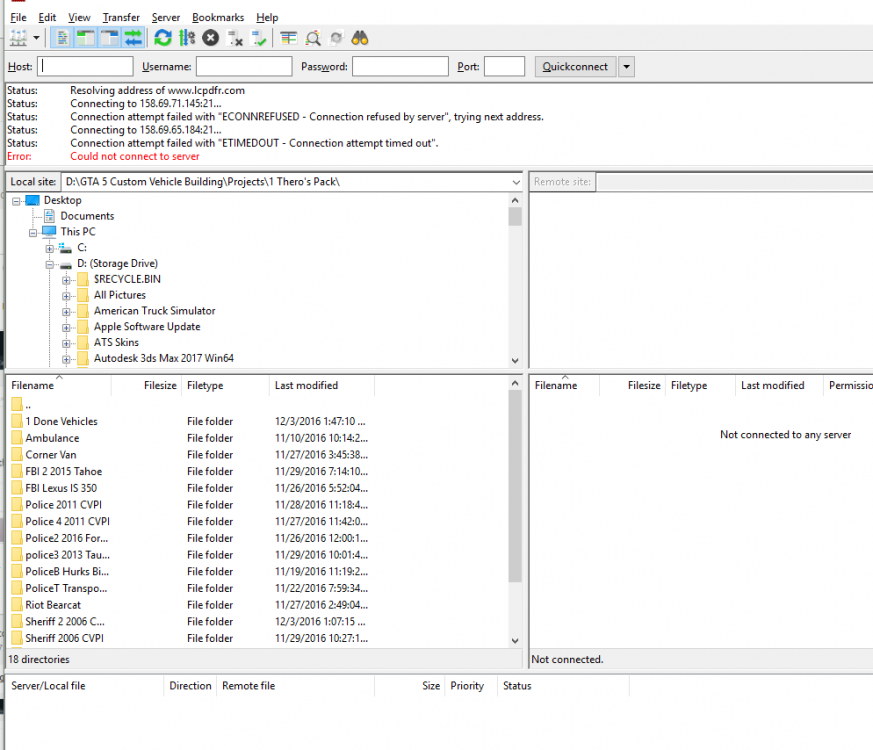Sort local files by Last modified column
The height and width of the screenshot is (750, 873).
[x=306, y=385]
